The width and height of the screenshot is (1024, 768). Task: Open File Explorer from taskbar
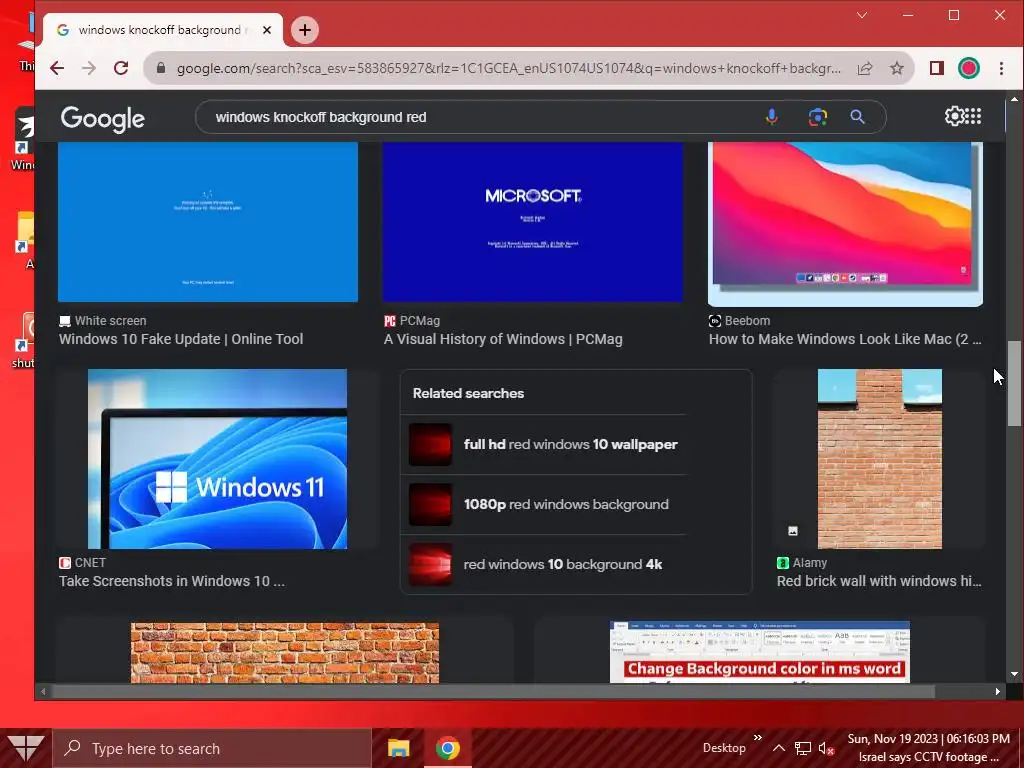pos(398,748)
